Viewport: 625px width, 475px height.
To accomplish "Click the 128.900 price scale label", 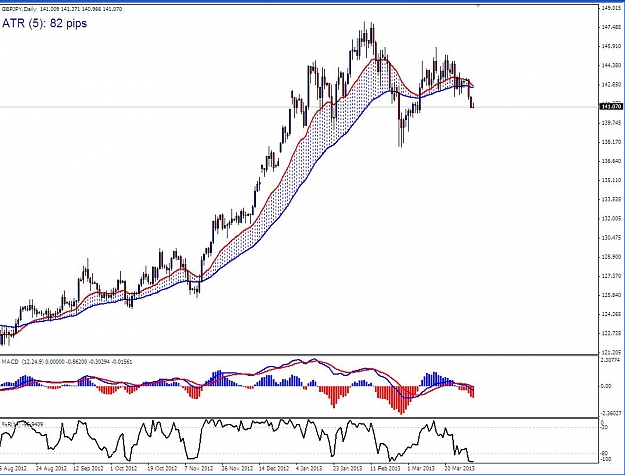I will pos(612,257).
